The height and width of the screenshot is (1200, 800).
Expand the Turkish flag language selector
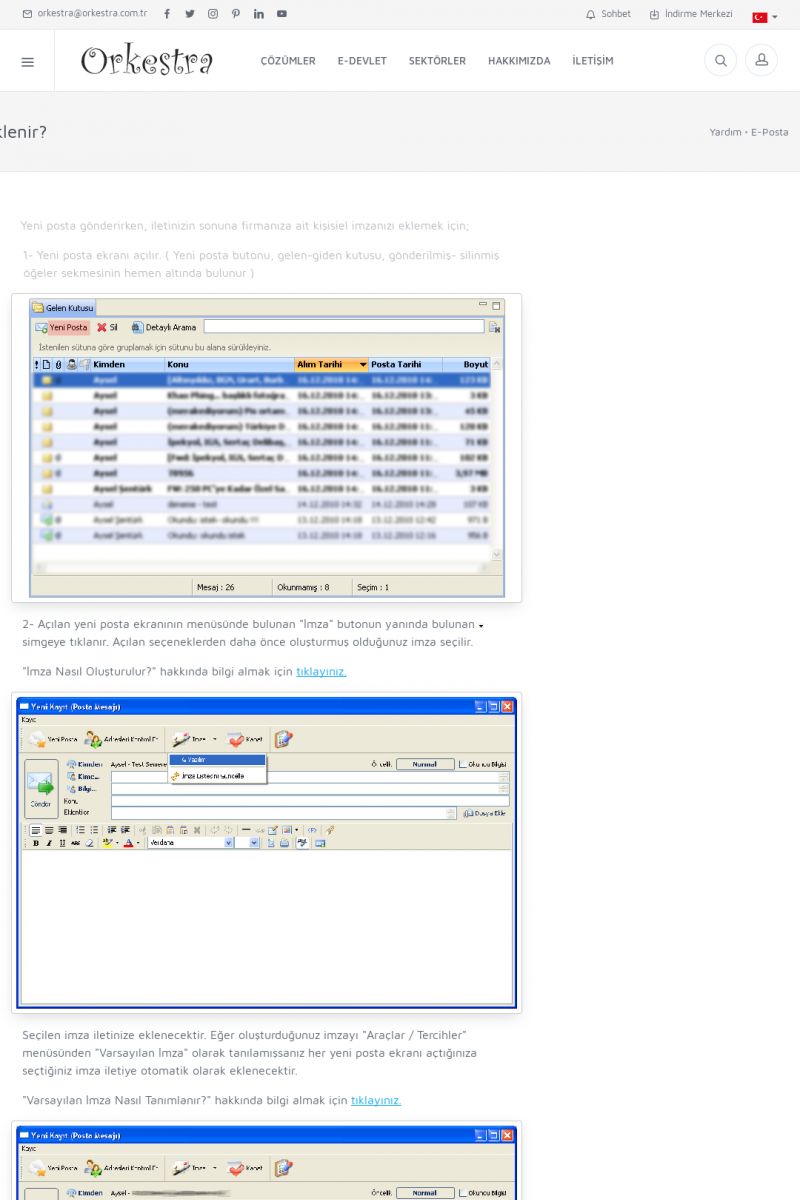coord(765,17)
